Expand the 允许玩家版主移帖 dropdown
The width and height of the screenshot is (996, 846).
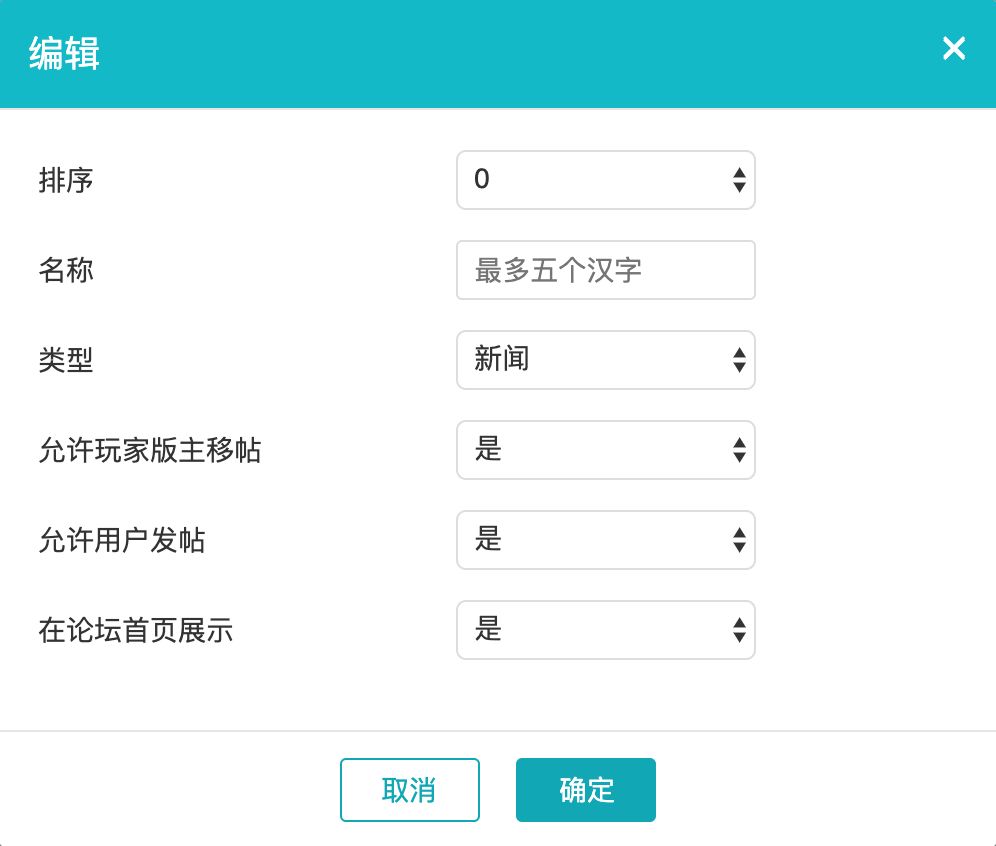(x=590, y=450)
